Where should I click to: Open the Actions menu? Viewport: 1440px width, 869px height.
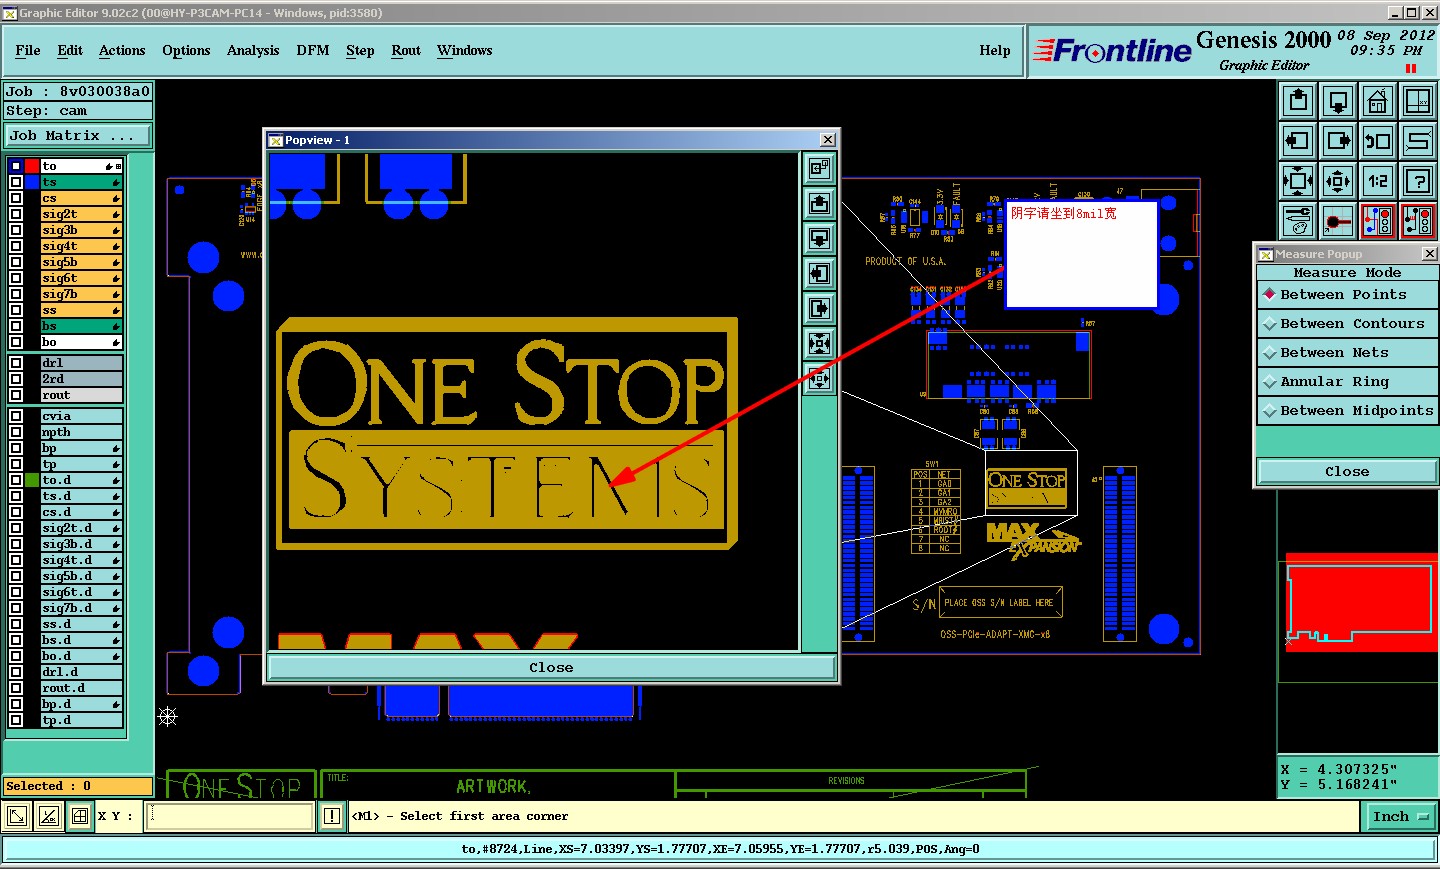(122, 50)
